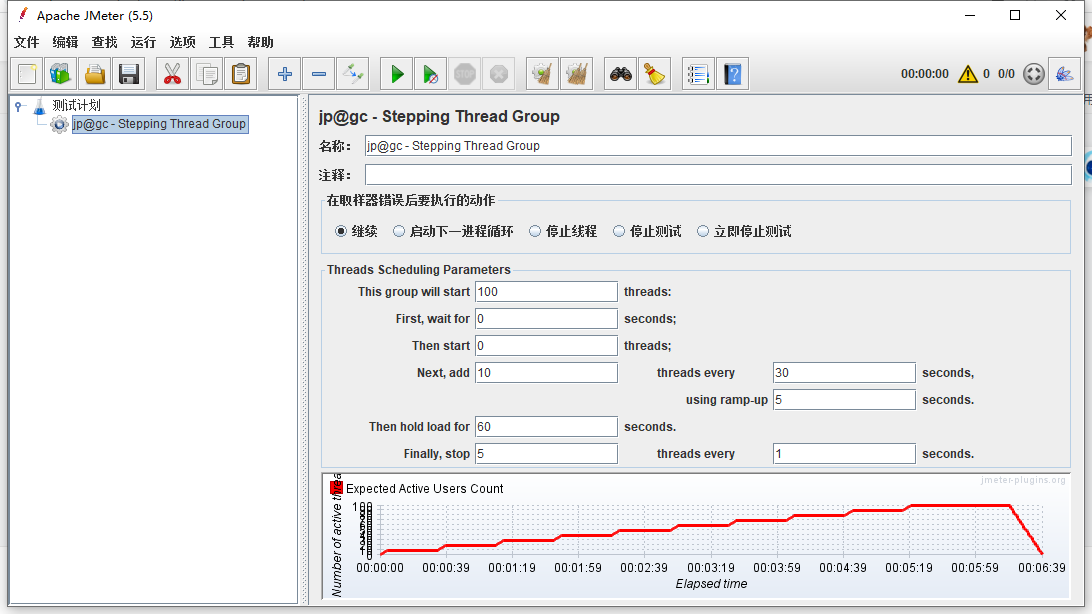Viewport: 1092px width, 614px height.
Task: Clear all results with double broom
Action: (577, 74)
